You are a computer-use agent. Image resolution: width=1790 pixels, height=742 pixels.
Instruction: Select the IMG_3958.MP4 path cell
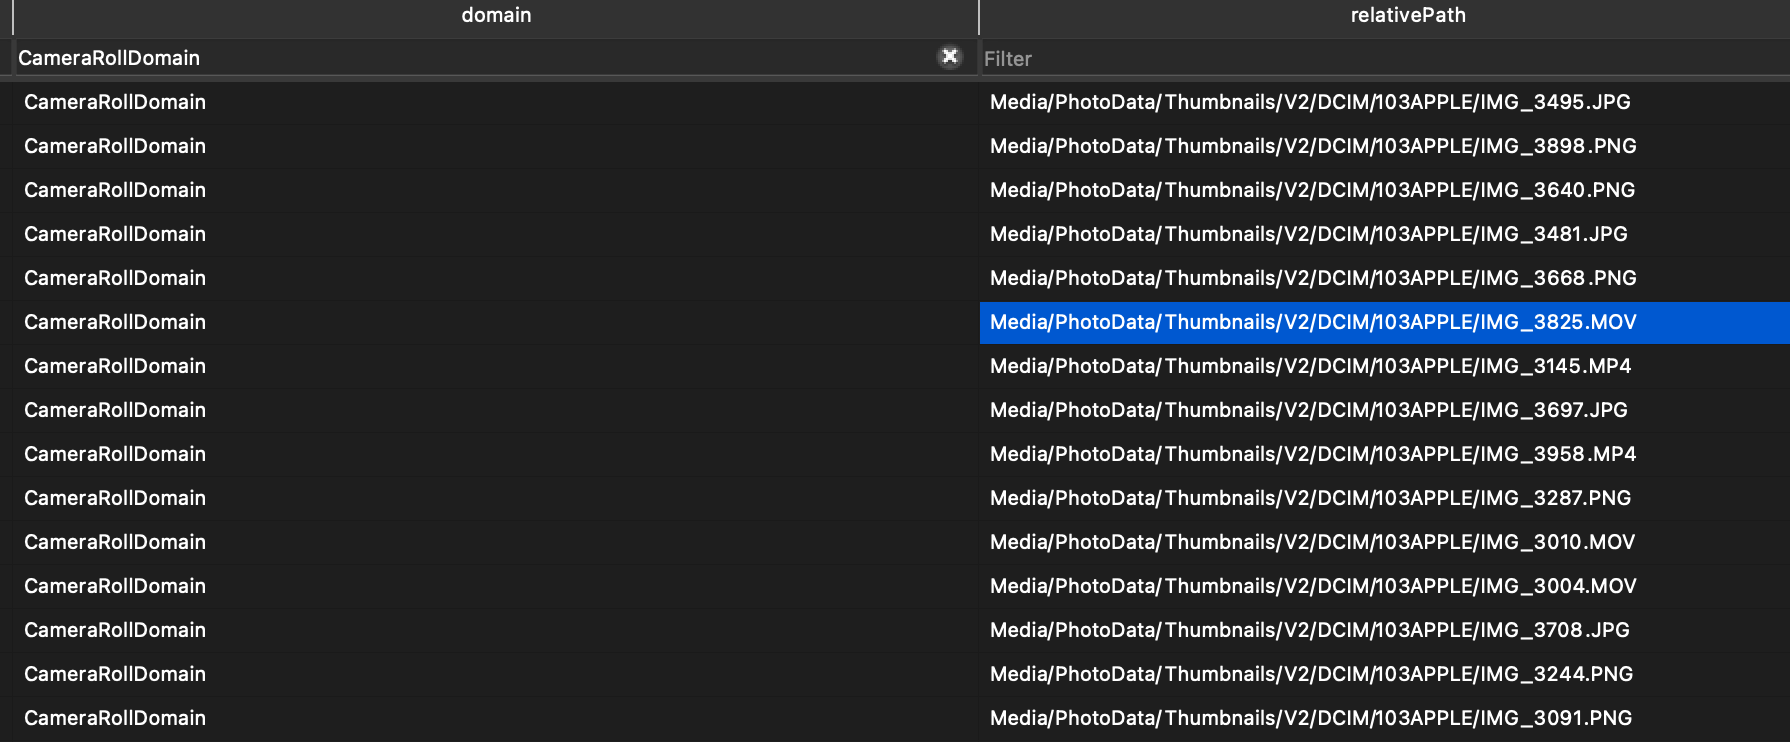point(1313,454)
